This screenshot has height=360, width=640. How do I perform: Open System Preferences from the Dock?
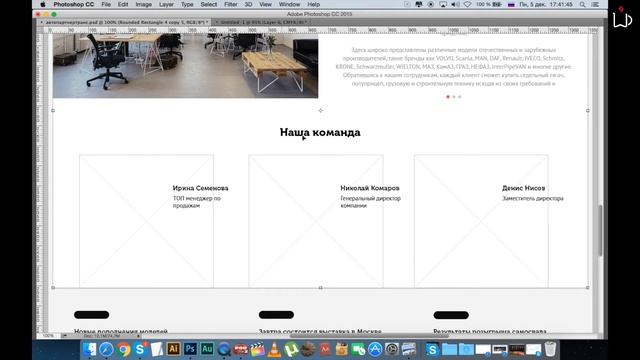point(391,349)
